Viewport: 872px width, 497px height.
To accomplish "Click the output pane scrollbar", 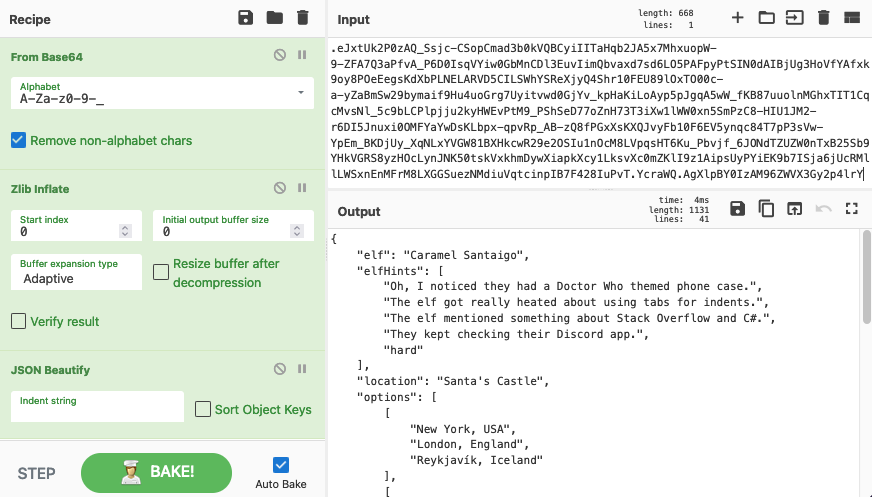I will pyautogui.click(x=866, y=277).
